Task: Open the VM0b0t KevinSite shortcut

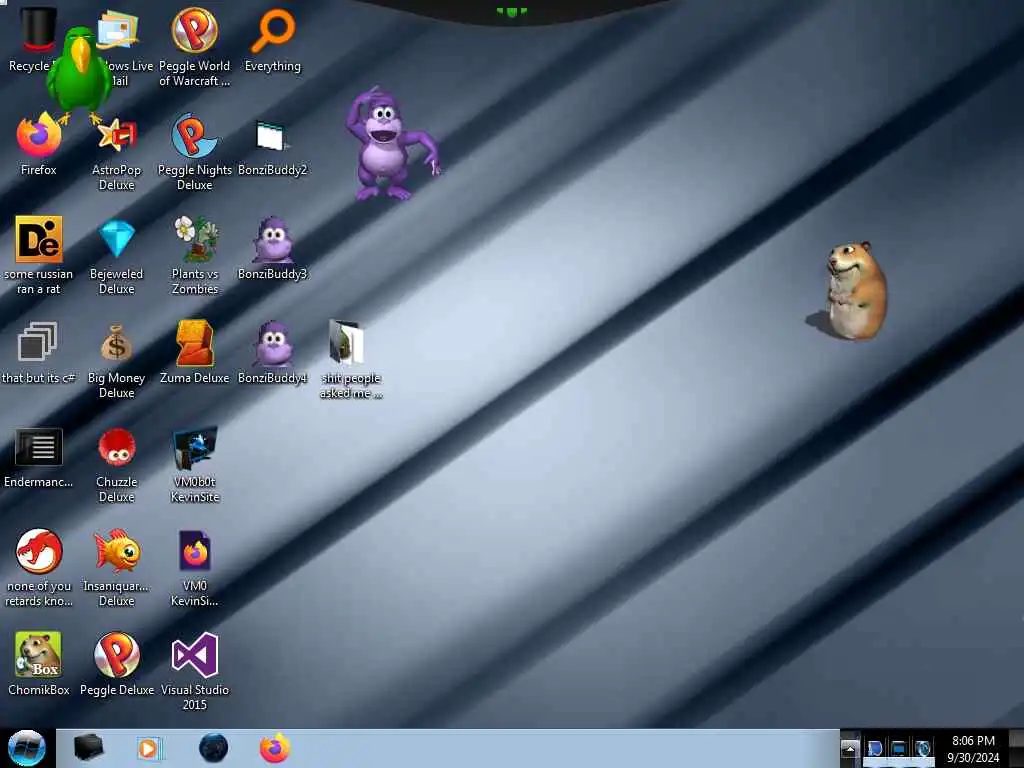Action: pos(195,447)
